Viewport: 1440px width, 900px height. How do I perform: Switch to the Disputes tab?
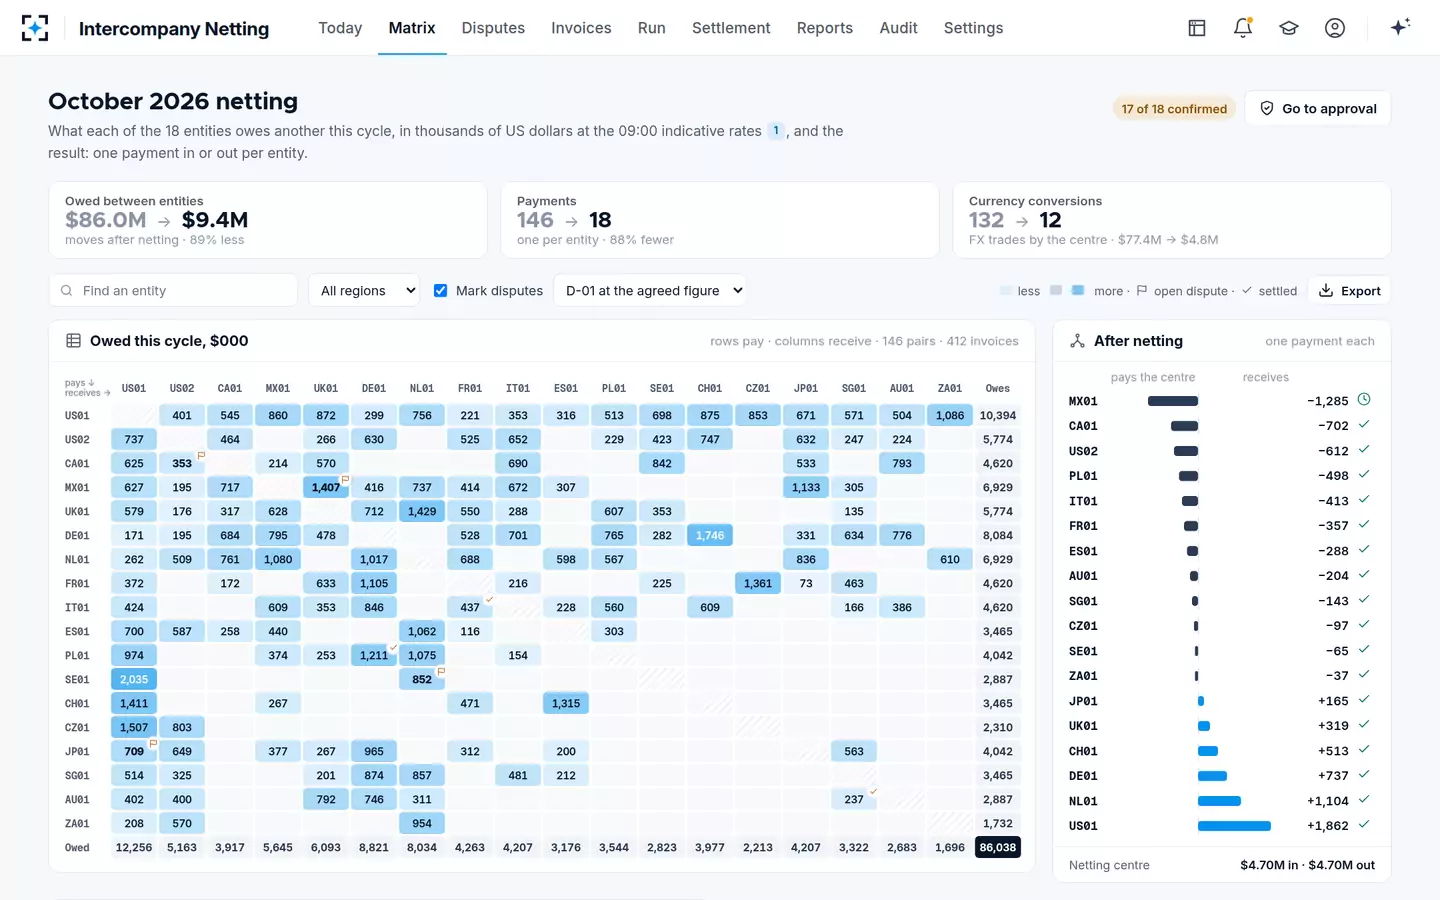coord(493,28)
